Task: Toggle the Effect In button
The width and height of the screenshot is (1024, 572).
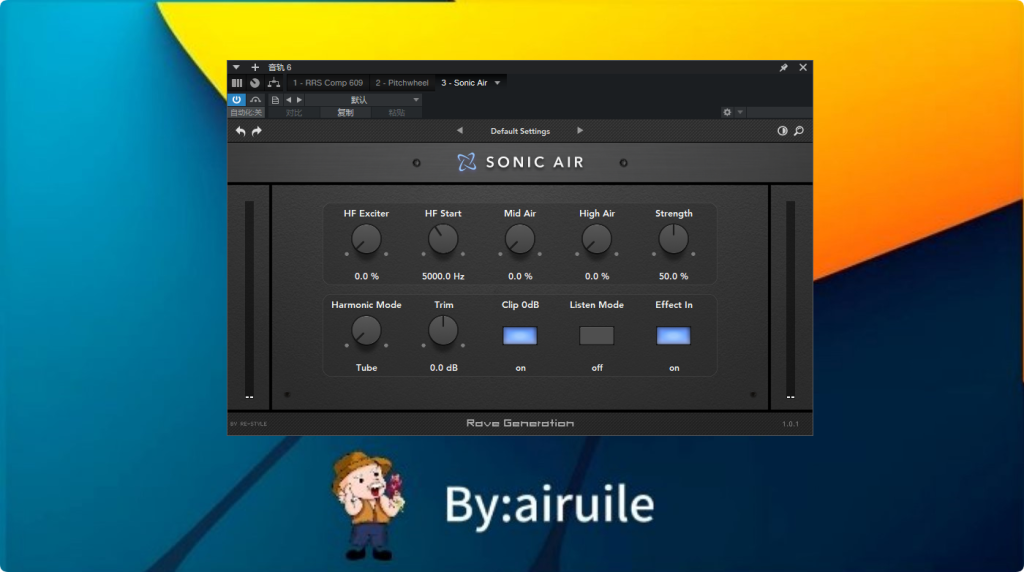Action: 673,336
